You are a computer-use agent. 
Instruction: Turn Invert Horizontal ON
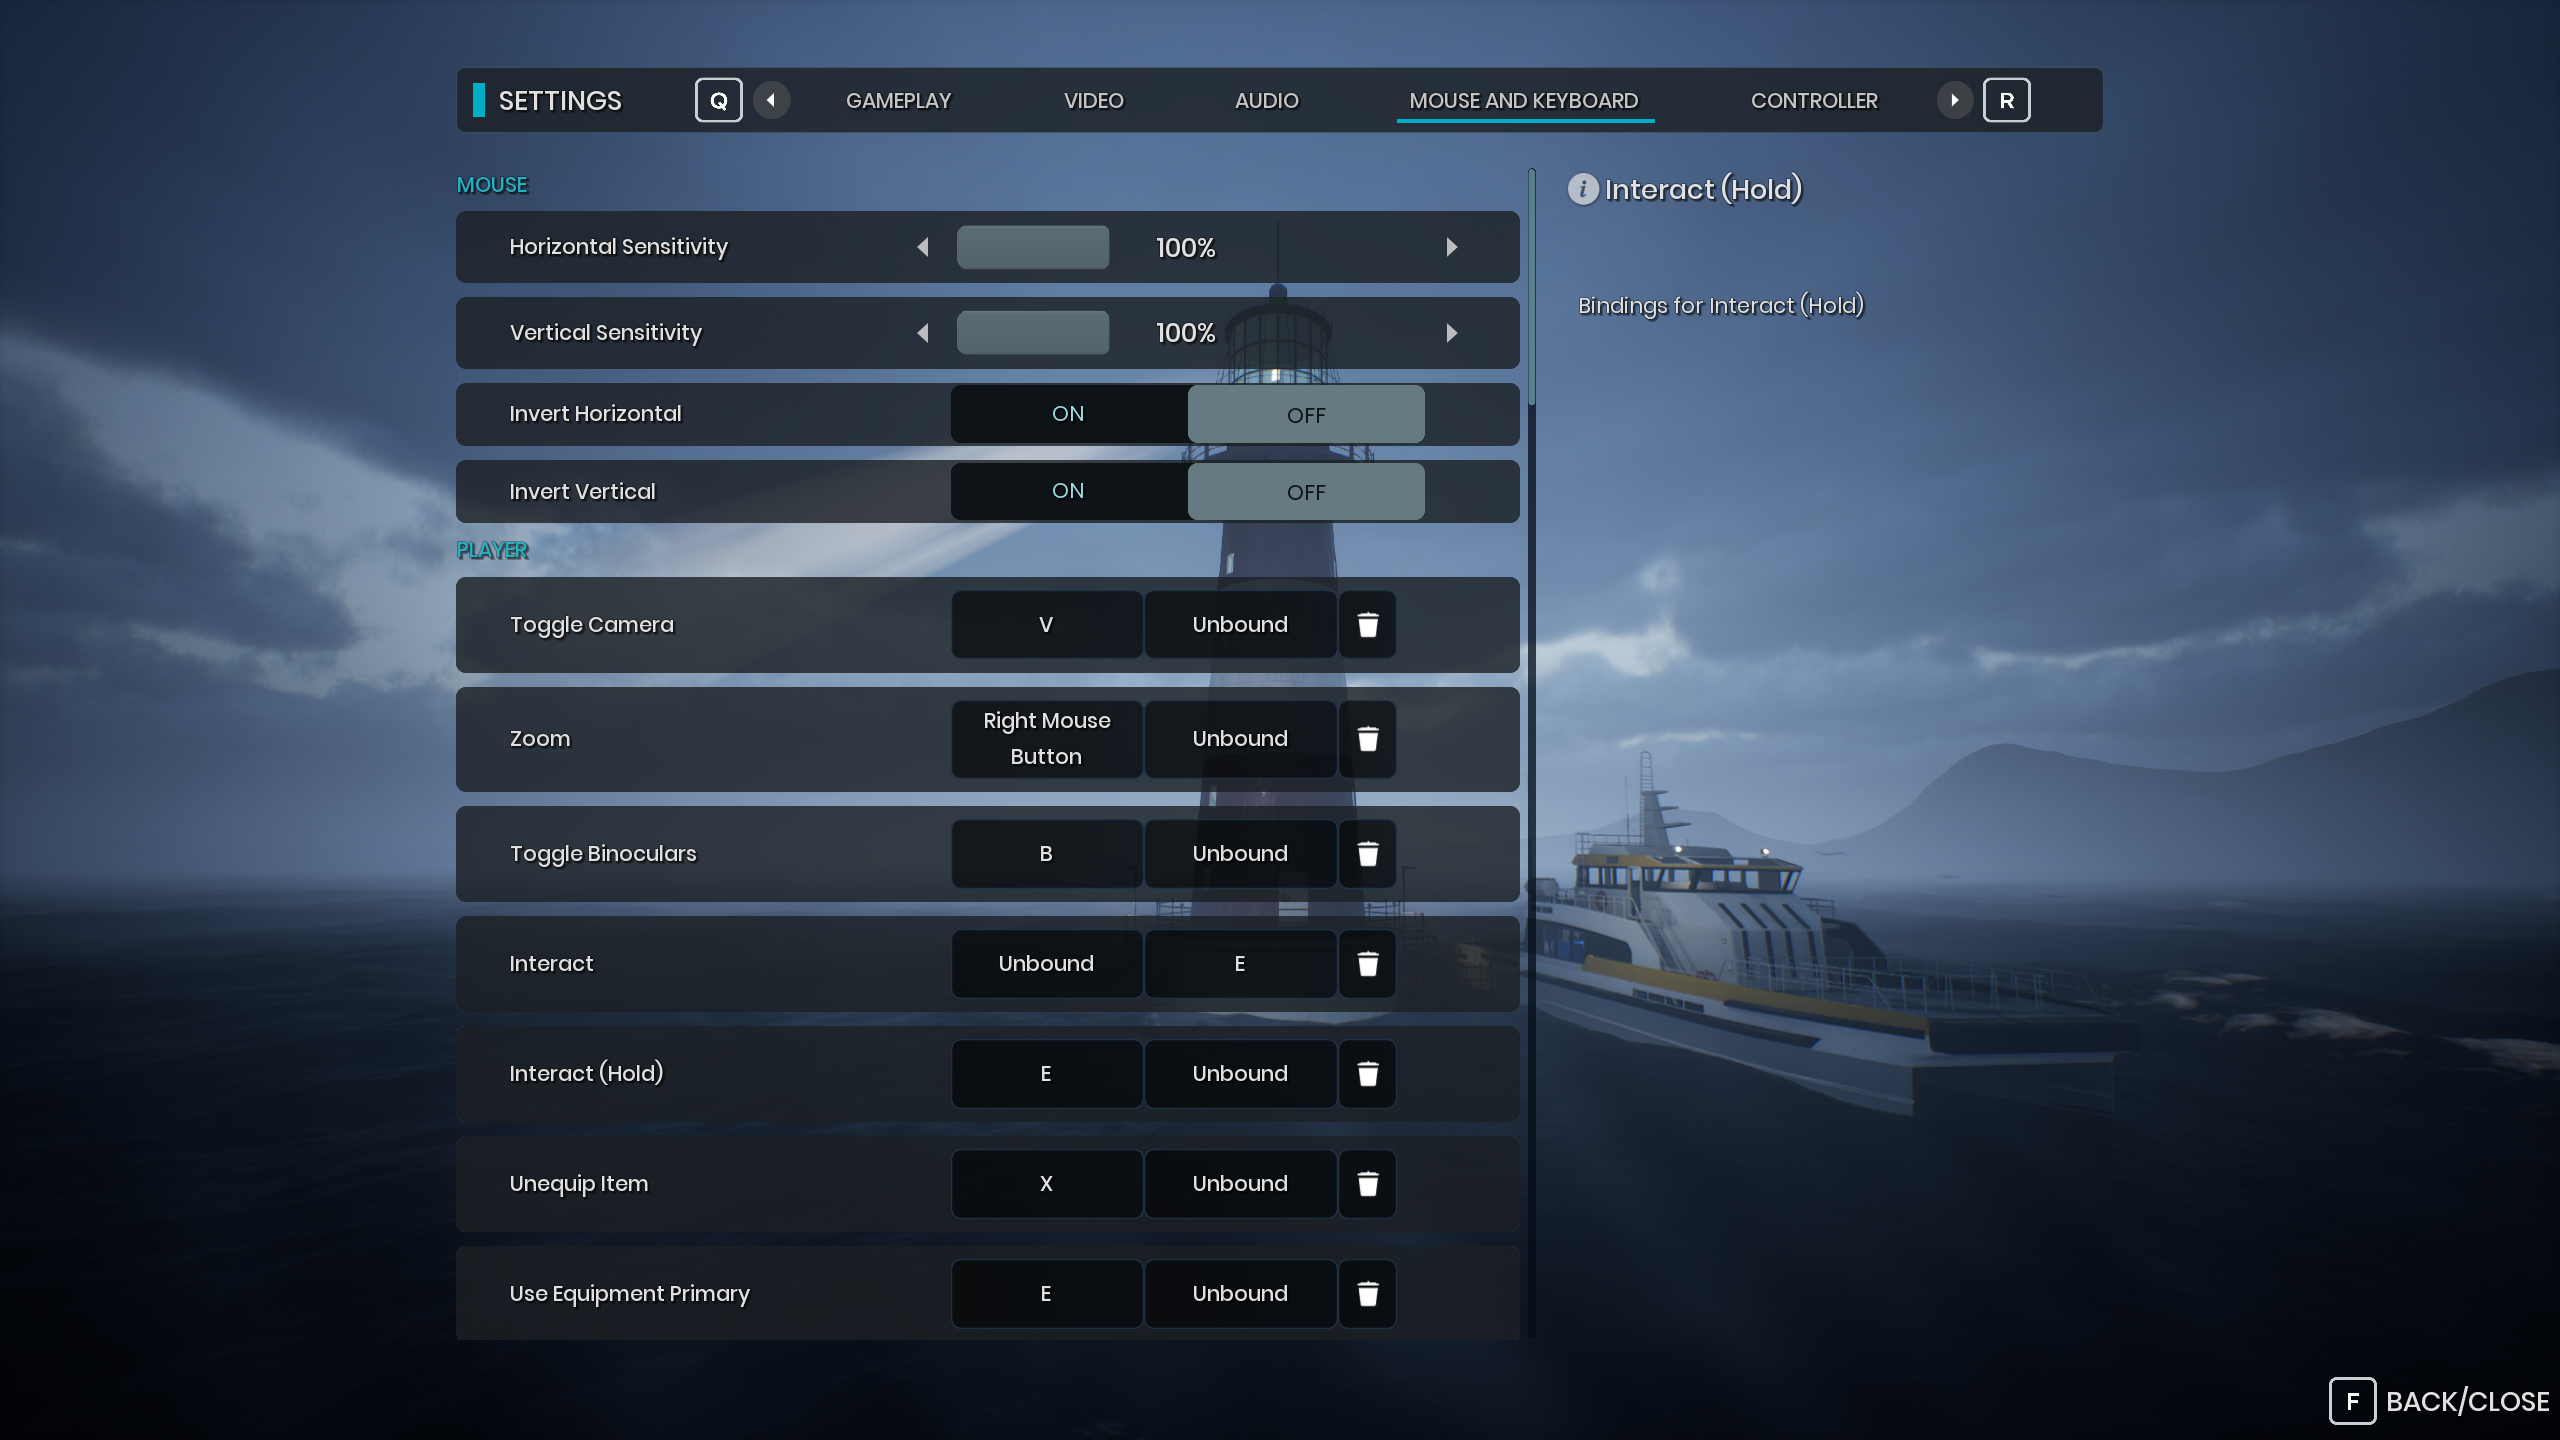coord(1068,414)
